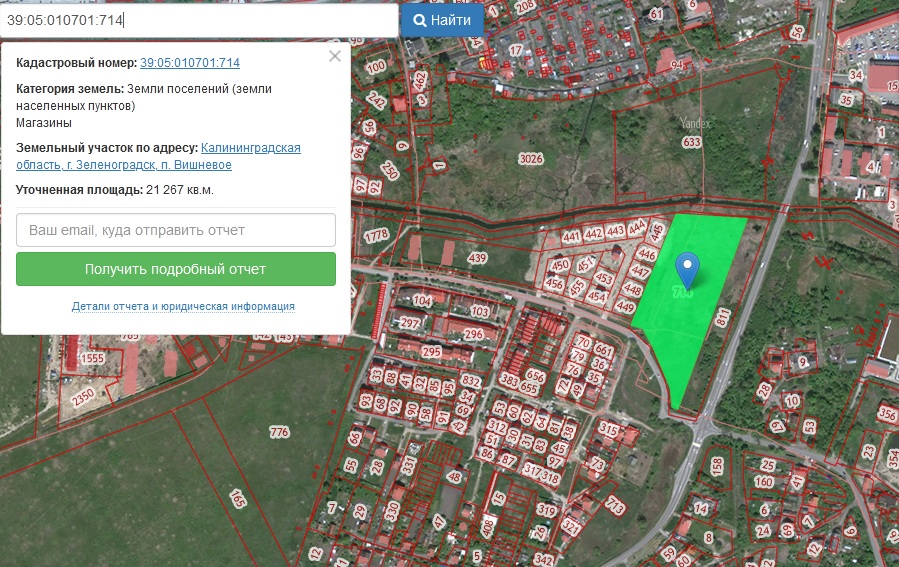Click parcel labeled 1778
Image resolution: width=899 pixels, height=567 pixels.
pos(376,236)
